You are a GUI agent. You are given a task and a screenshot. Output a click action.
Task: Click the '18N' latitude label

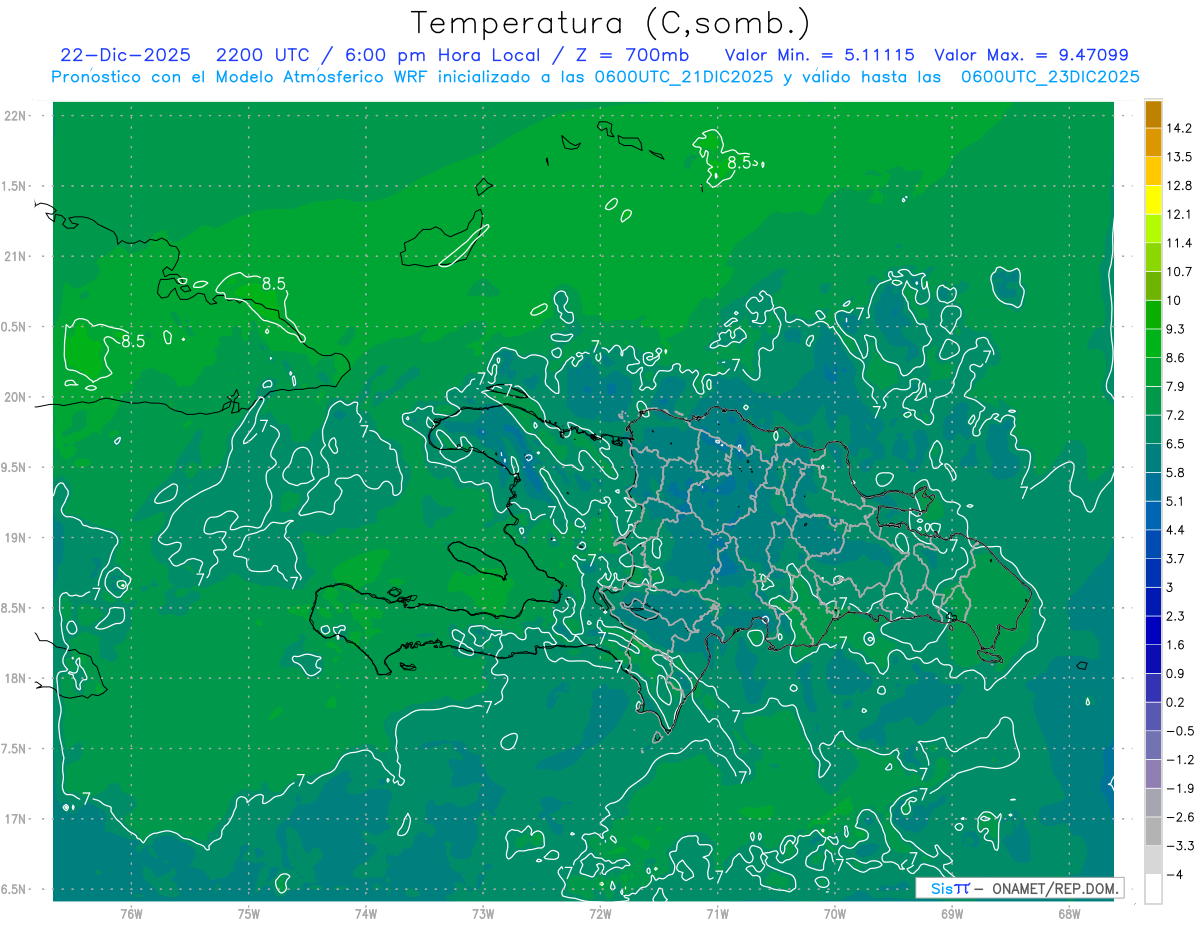coord(17,679)
